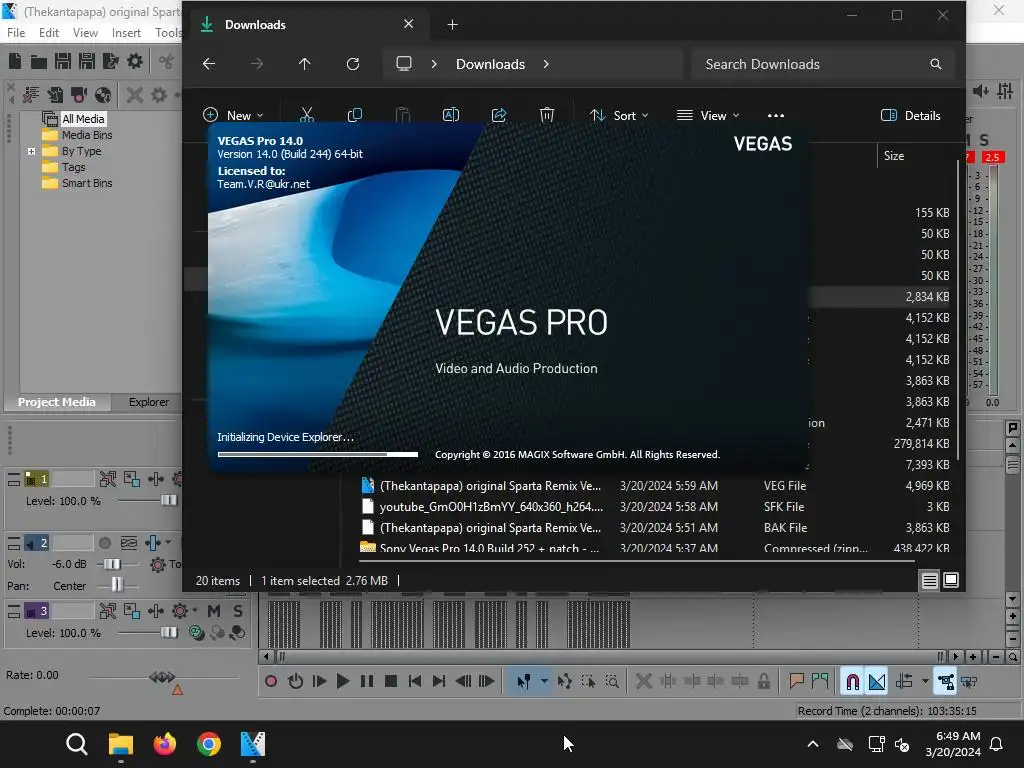Click Track FX gear icon on track 2
1024x768 pixels.
tap(157, 565)
